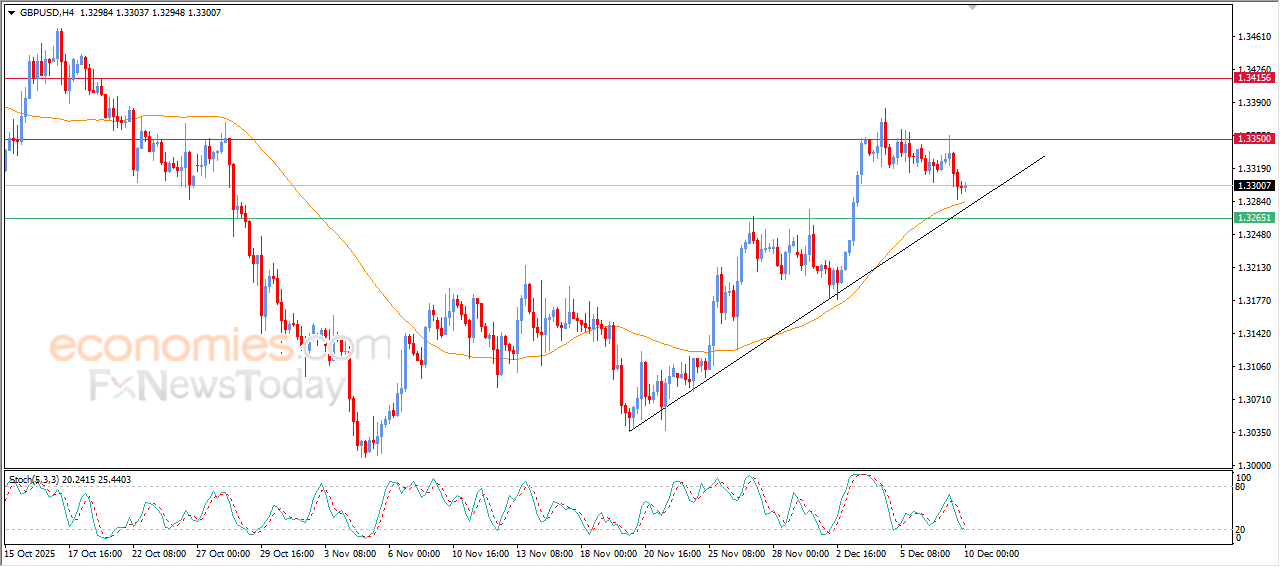This screenshot has height=567, width=1280.
Task: Click the 3 Nov 08:00 time label
Action: [348, 552]
